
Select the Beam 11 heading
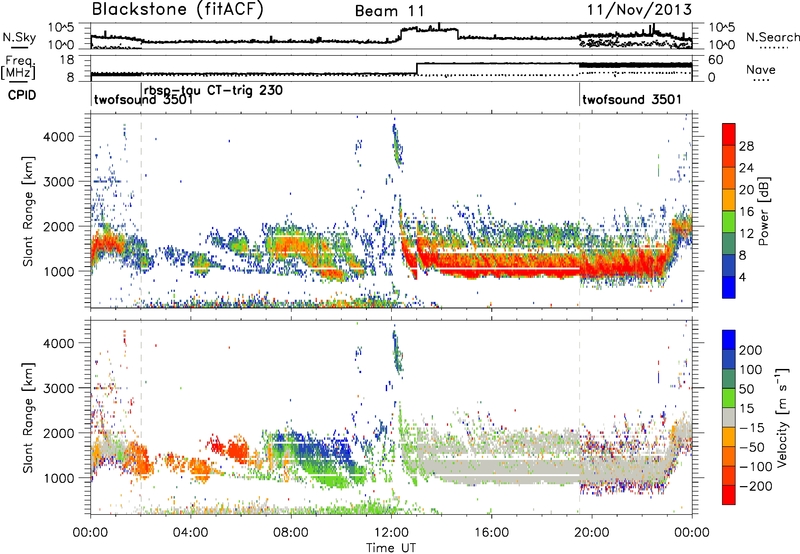[x=390, y=11]
